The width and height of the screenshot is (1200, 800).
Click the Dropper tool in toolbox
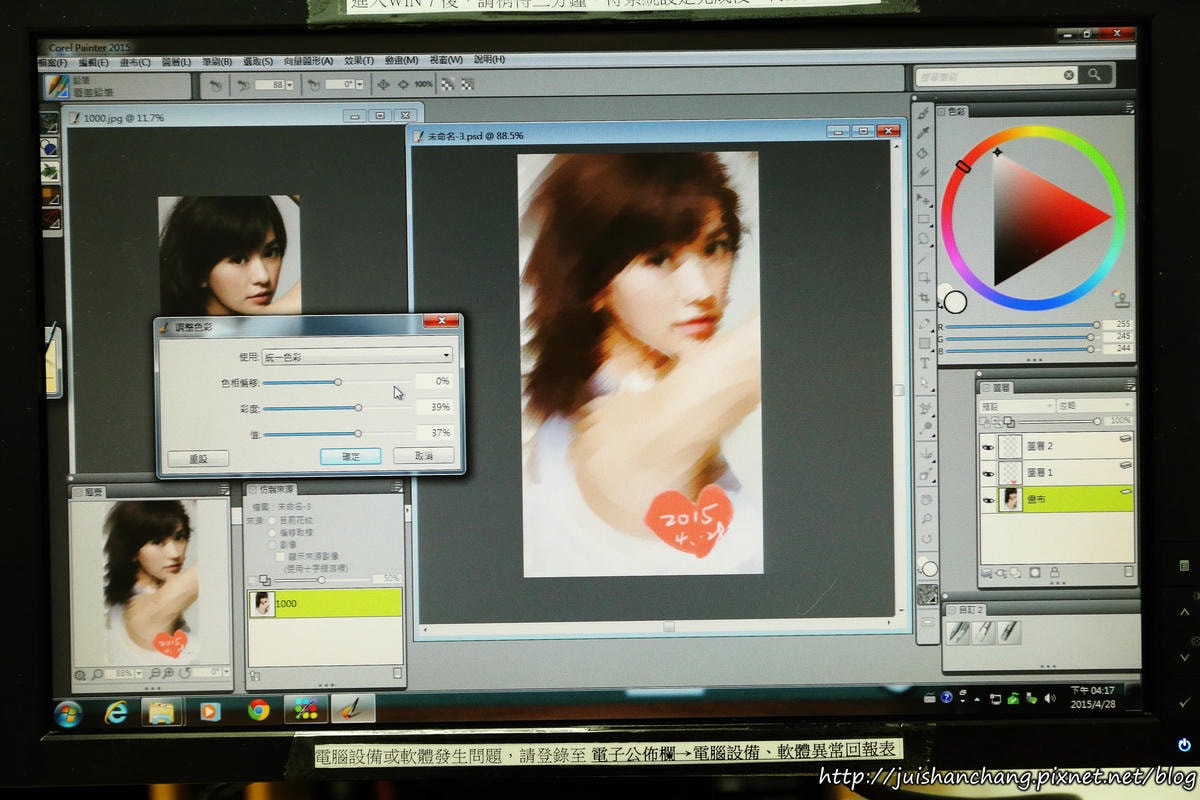(925, 133)
